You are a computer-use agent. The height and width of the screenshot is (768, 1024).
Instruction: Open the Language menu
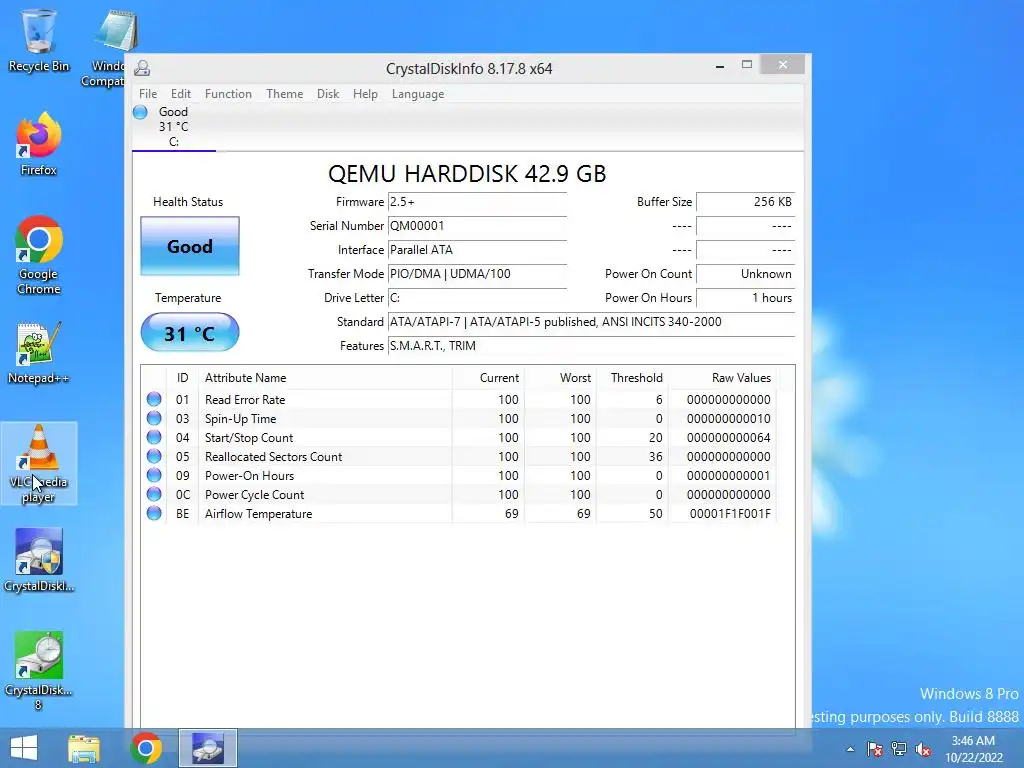(x=418, y=93)
